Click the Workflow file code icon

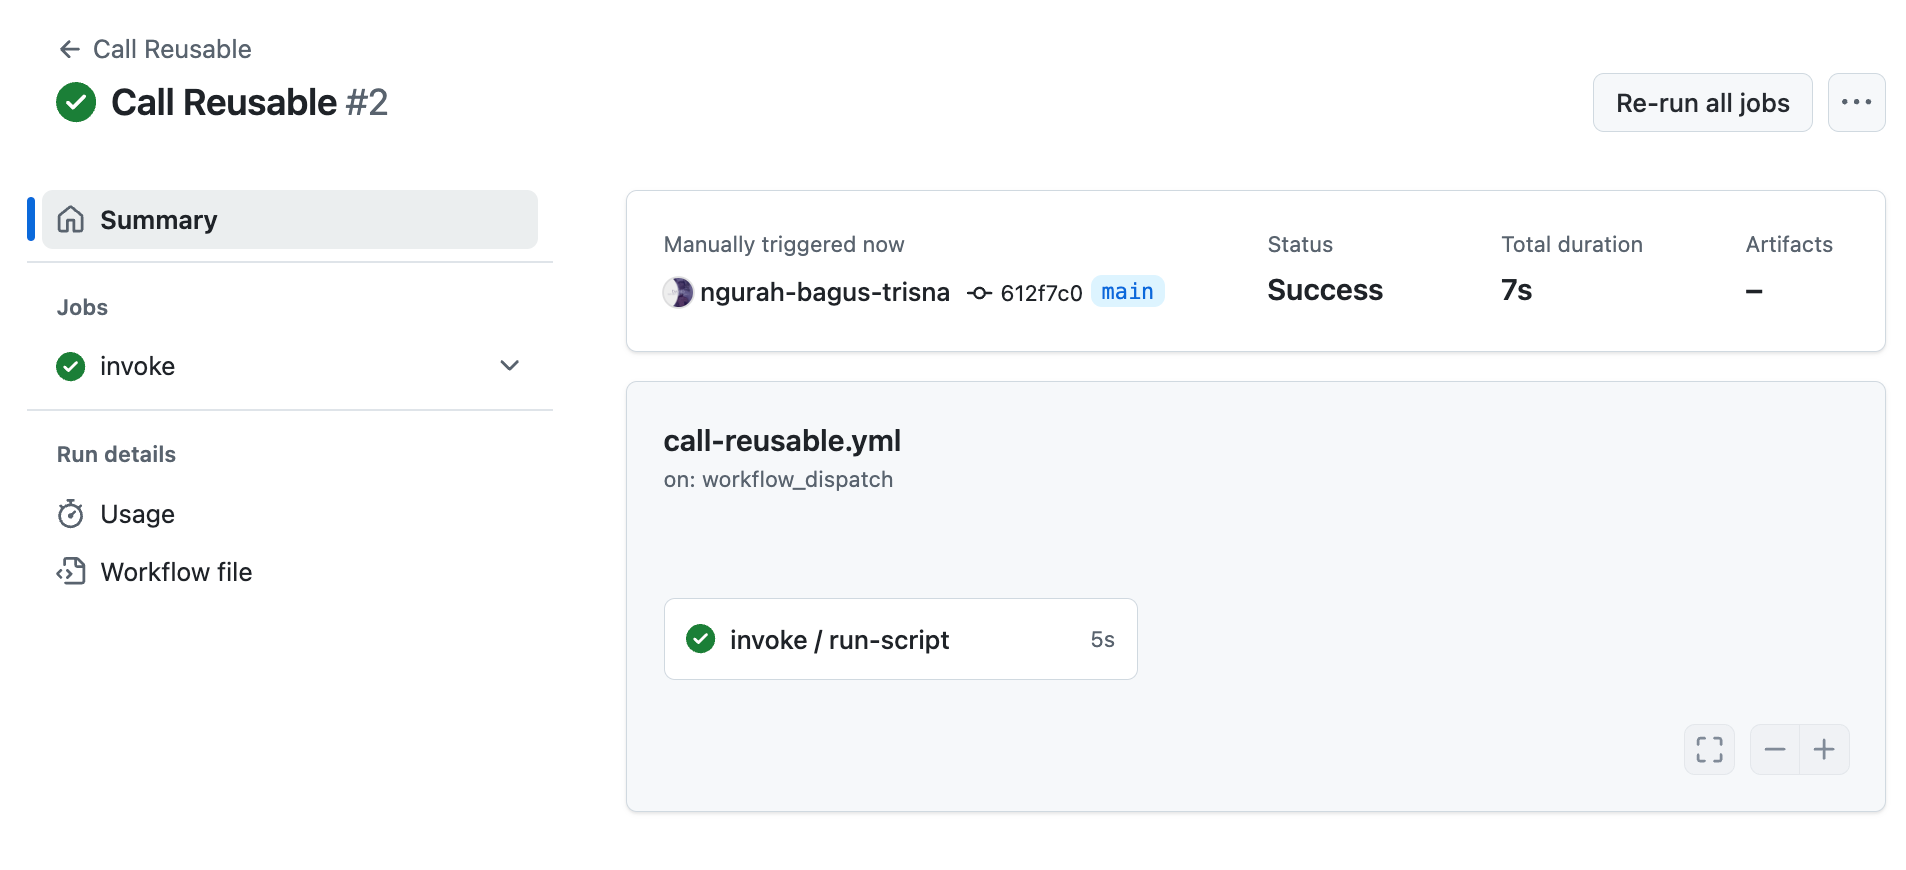tap(71, 572)
